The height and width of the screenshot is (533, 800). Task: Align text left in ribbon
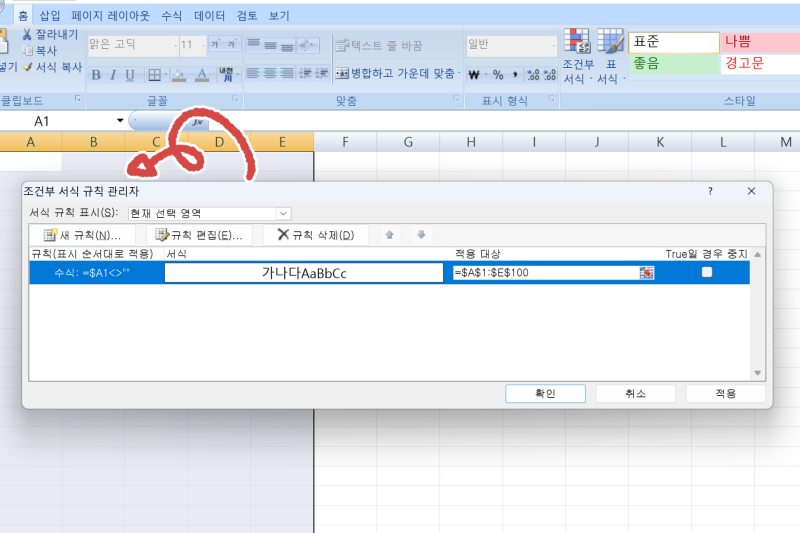253,73
